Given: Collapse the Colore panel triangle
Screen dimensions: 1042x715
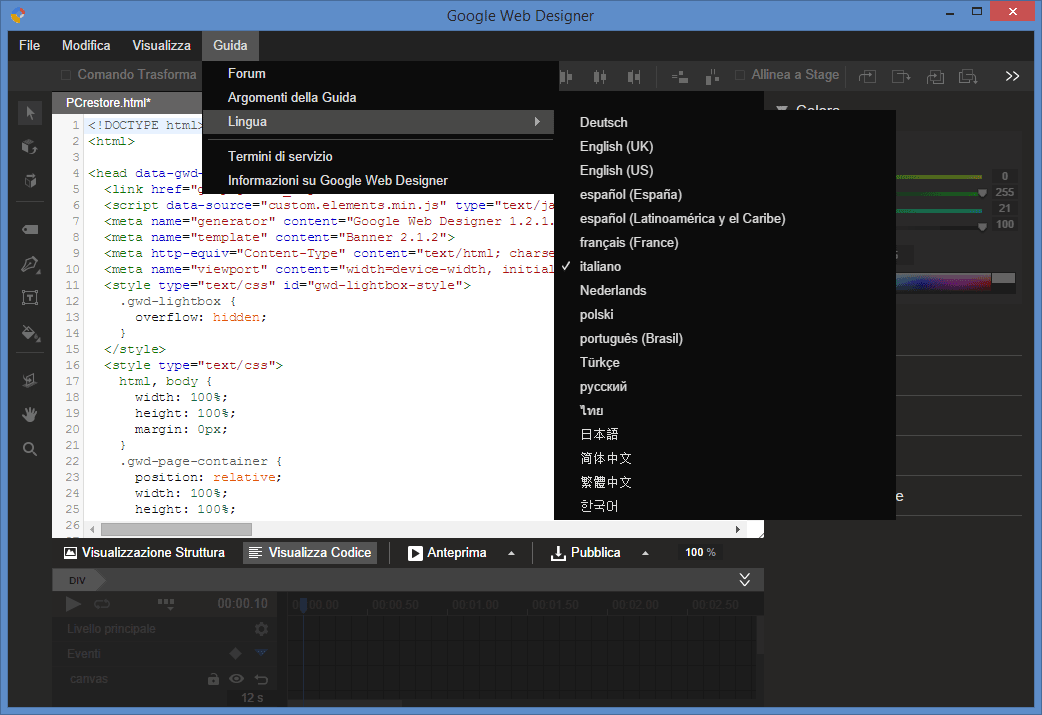Looking at the screenshot, I should point(782,109).
